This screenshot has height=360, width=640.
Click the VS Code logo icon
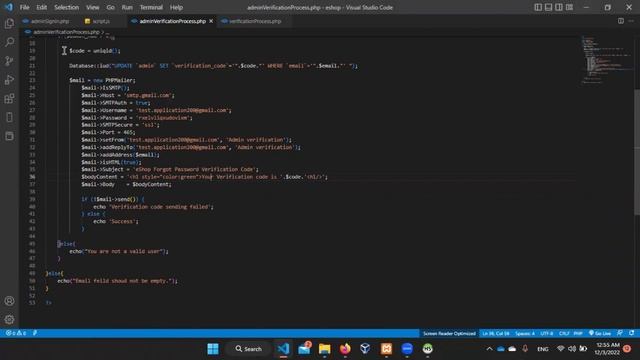click(9, 7)
